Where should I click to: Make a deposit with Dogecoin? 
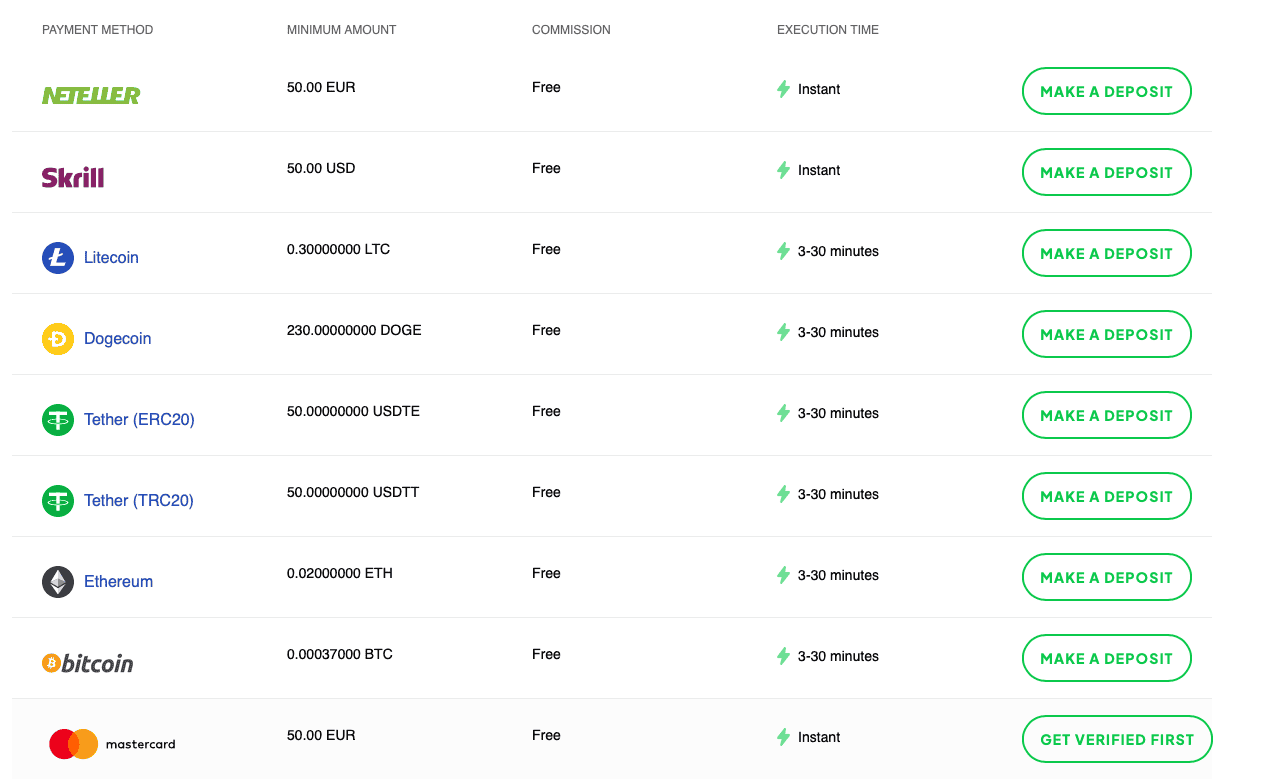(1106, 334)
